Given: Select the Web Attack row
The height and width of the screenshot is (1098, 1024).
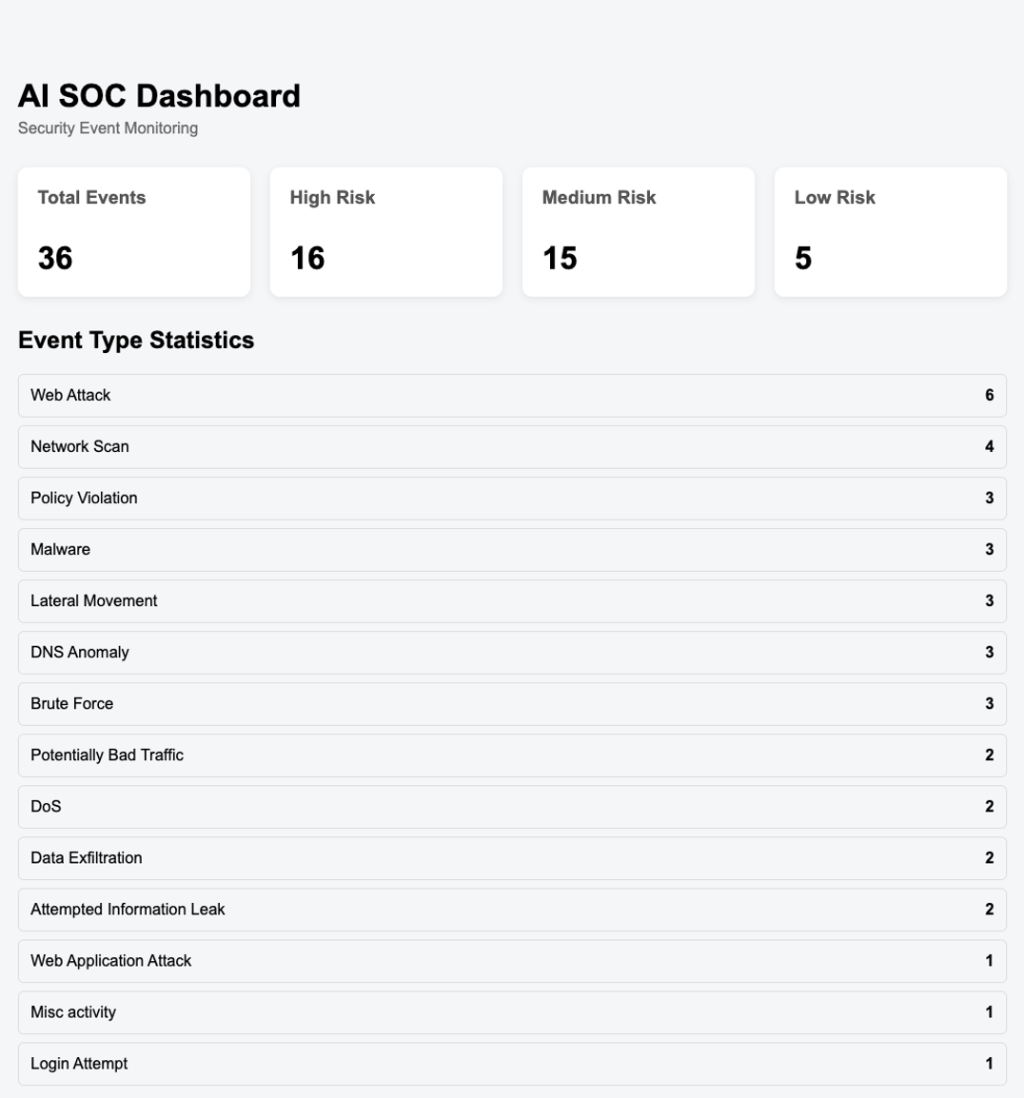Looking at the screenshot, I should point(512,396).
